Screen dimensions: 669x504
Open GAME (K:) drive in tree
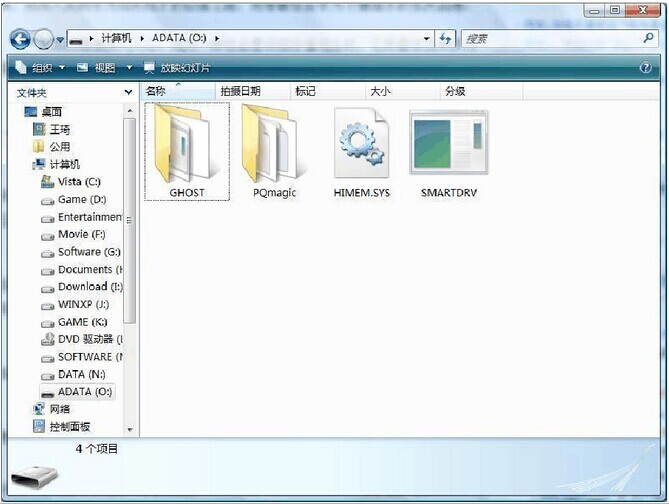point(83,322)
